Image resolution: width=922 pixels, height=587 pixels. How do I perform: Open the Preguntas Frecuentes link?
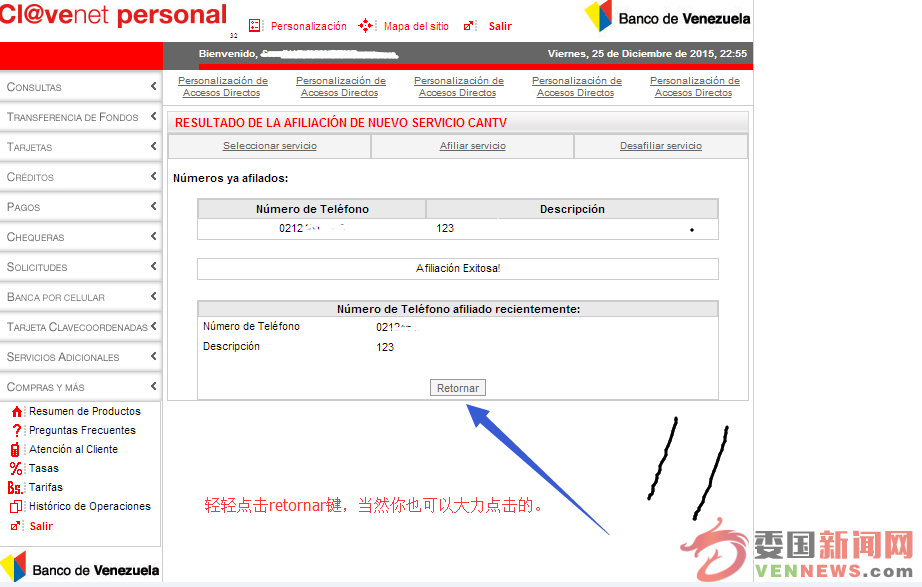(x=82, y=430)
